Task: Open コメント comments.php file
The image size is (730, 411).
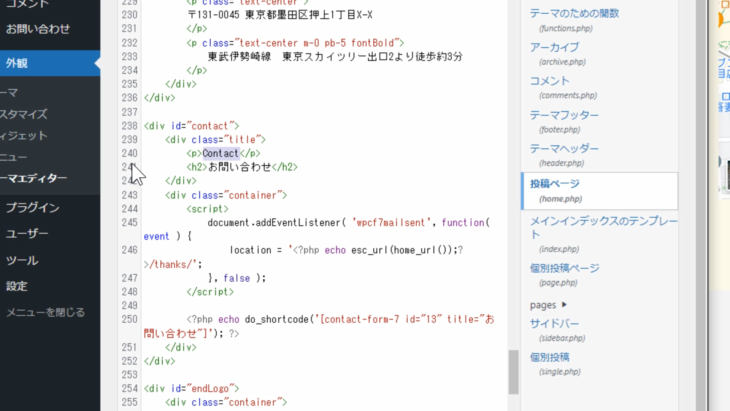Action: click(550, 81)
